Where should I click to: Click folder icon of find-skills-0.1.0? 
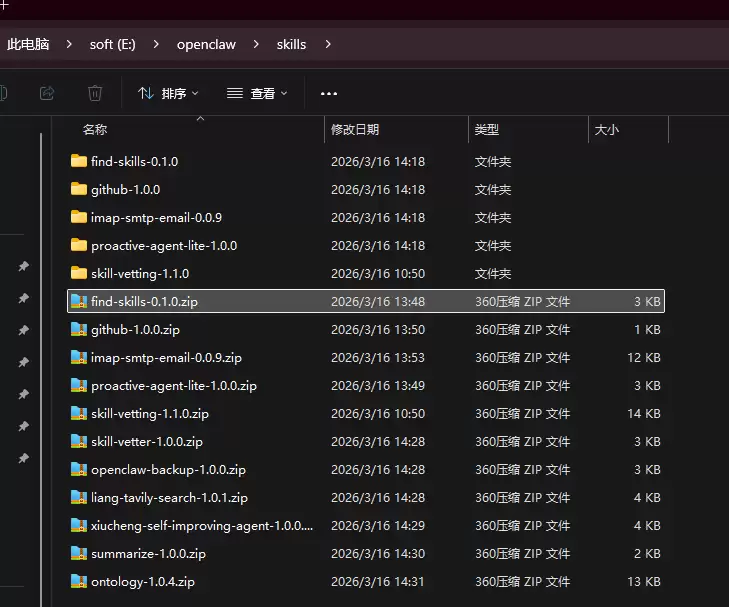coord(79,161)
